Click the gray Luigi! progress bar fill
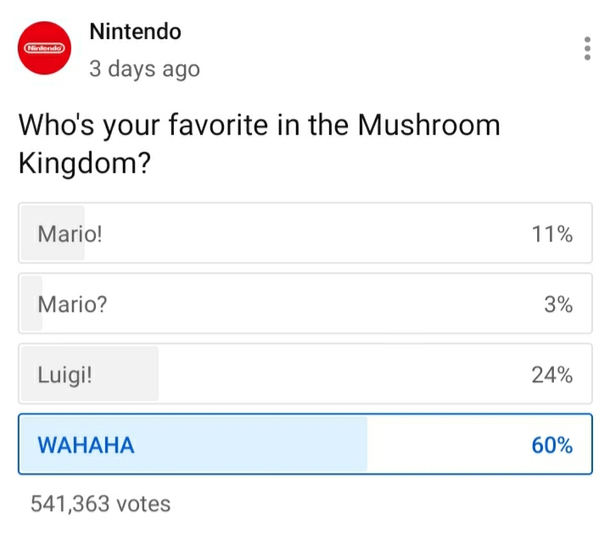610x534 pixels. (90, 374)
